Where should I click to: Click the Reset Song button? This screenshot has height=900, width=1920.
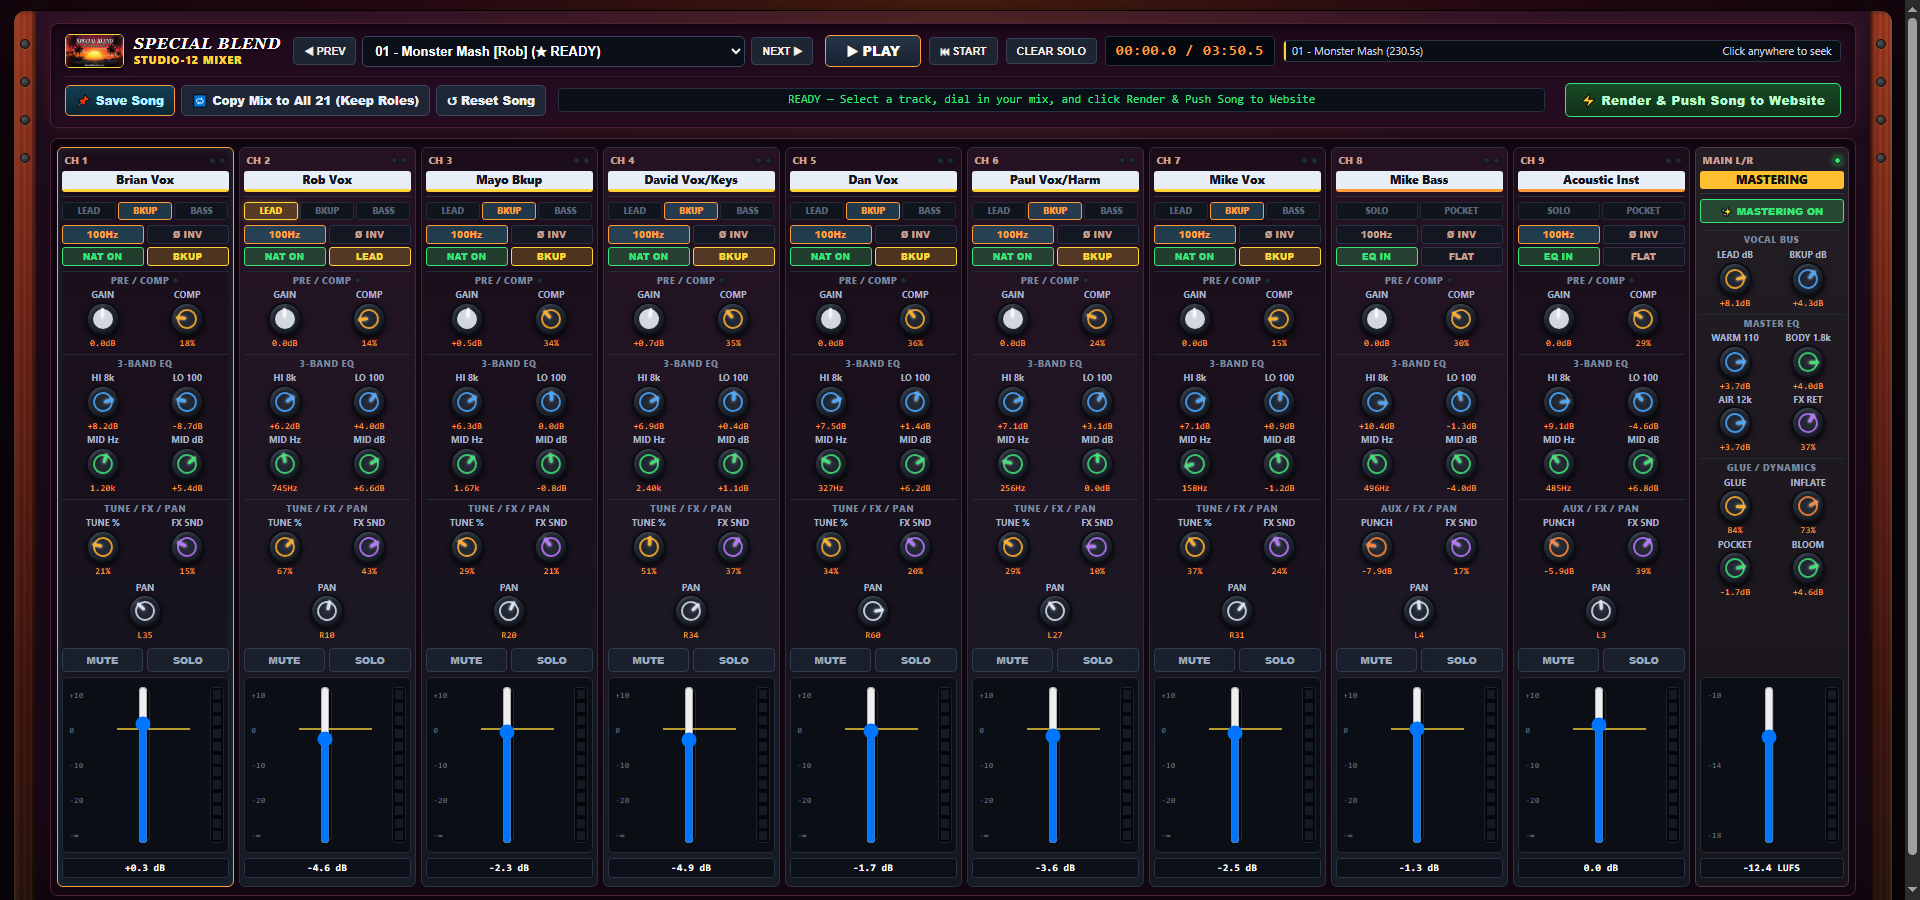coord(491,100)
